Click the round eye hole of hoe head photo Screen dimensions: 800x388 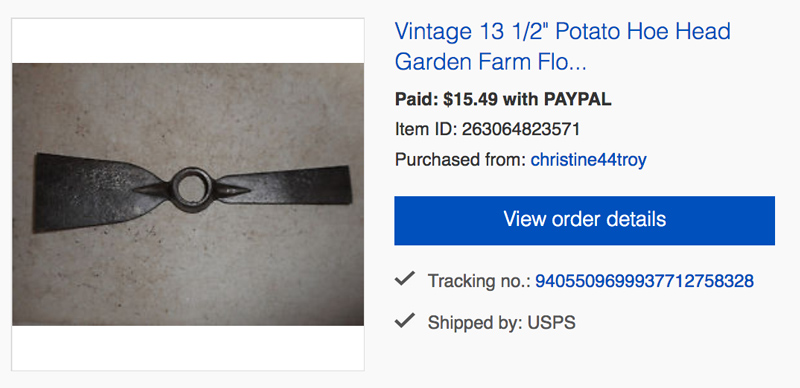[191, 189]
